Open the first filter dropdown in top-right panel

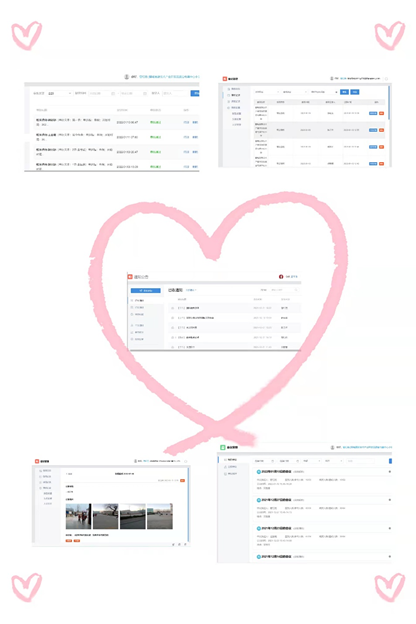coord(267,92)
